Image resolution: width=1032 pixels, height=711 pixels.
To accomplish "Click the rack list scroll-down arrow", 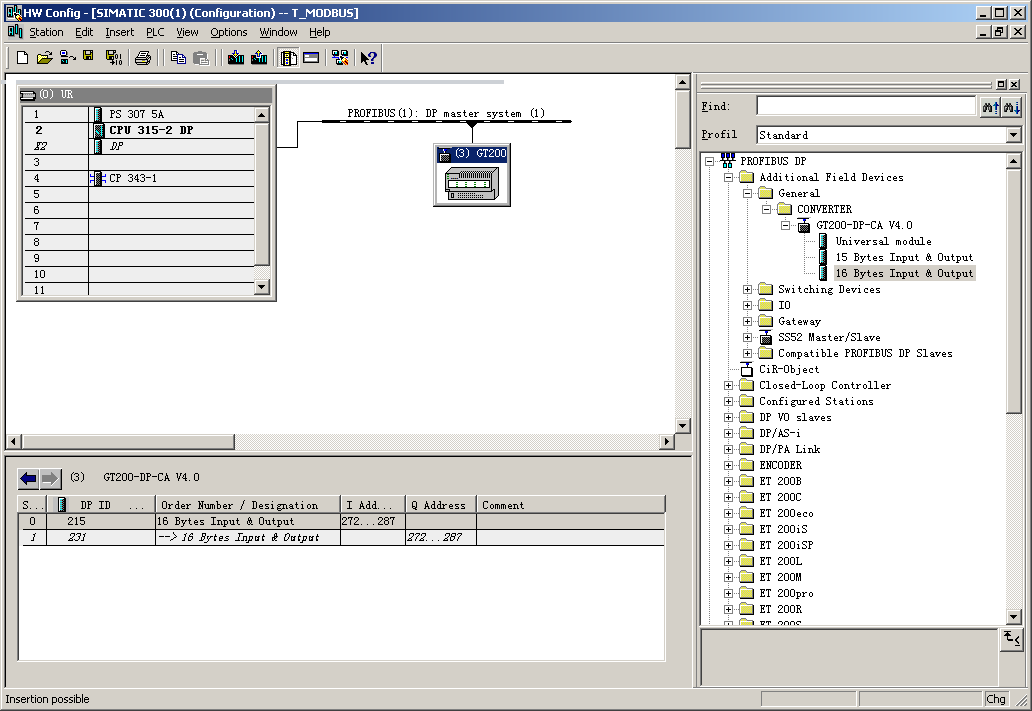I will click(x=261, y=286).
